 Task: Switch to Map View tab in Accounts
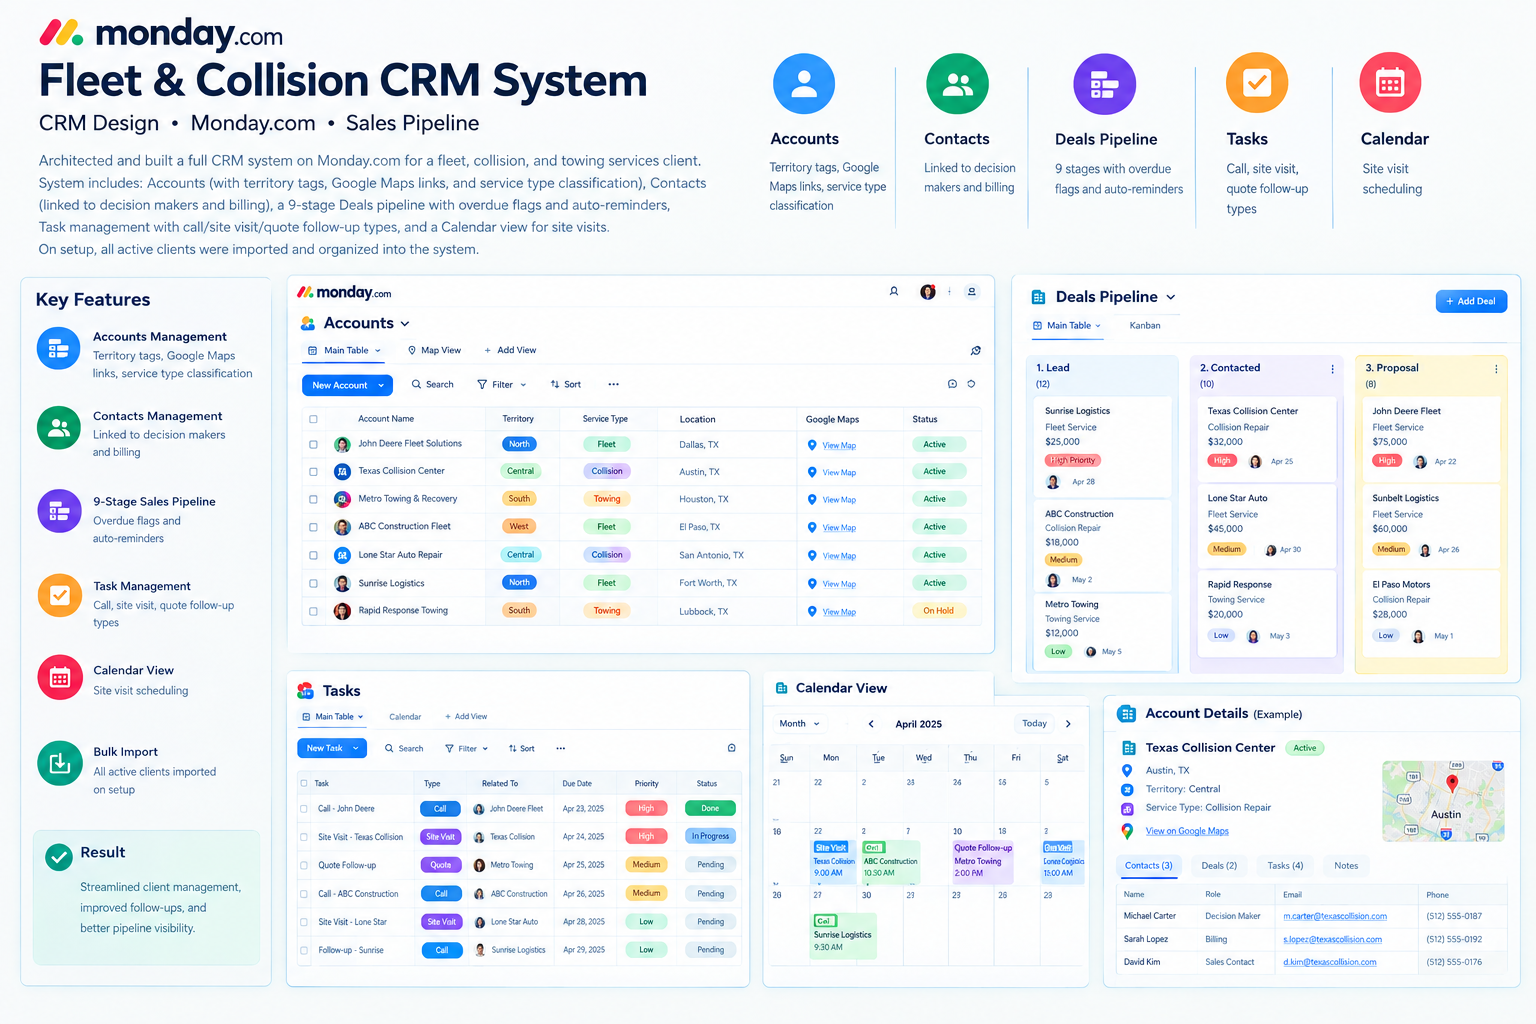point(434,351)
